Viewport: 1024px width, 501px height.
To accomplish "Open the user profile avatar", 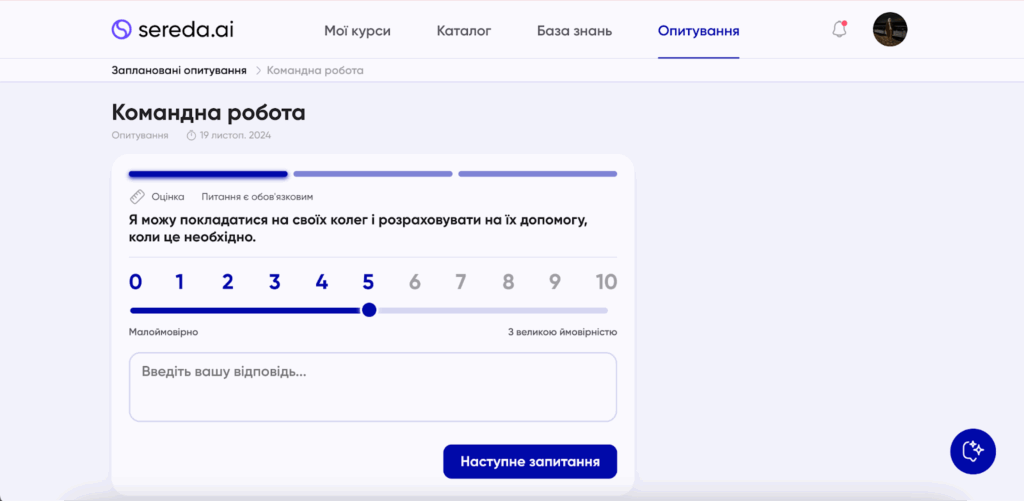I will coord(889,30).
